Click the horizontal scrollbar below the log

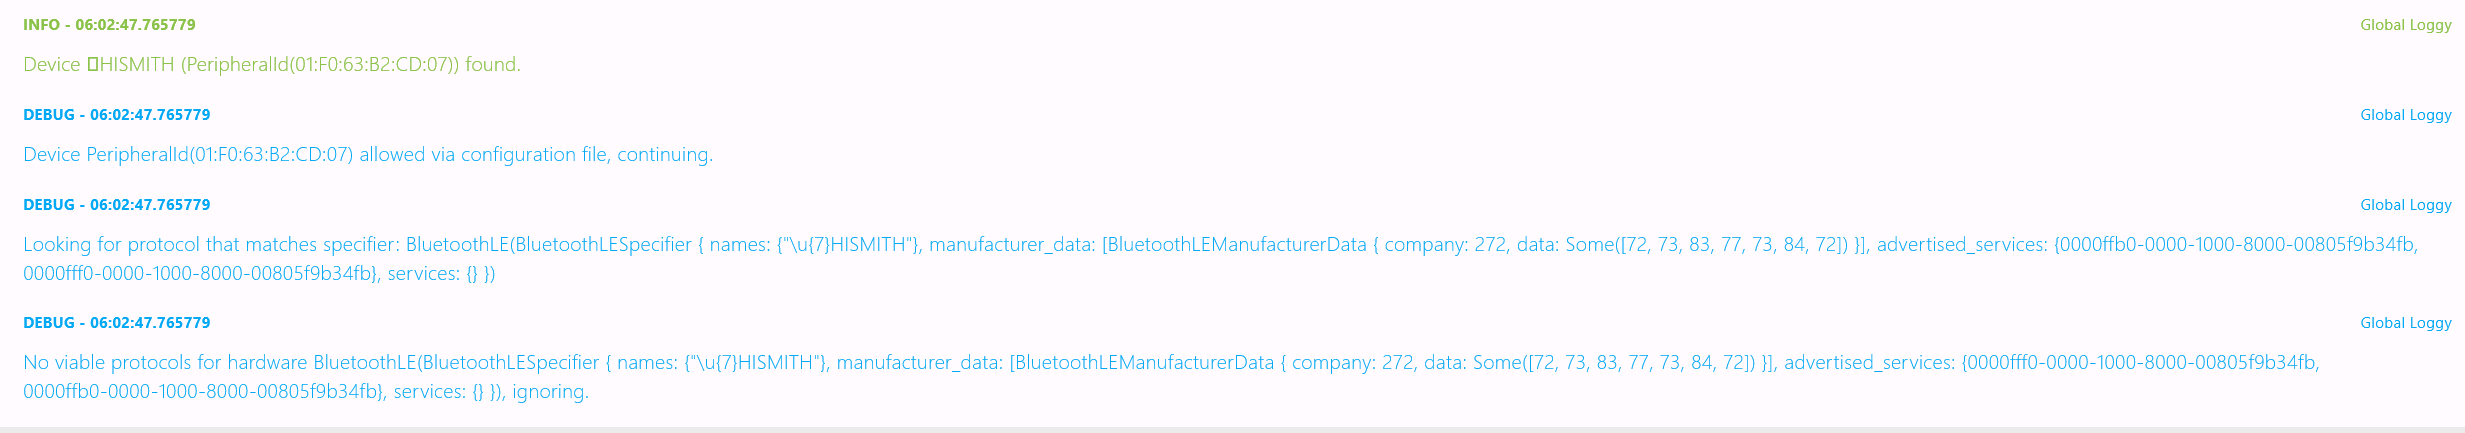tap(1232, 430)
